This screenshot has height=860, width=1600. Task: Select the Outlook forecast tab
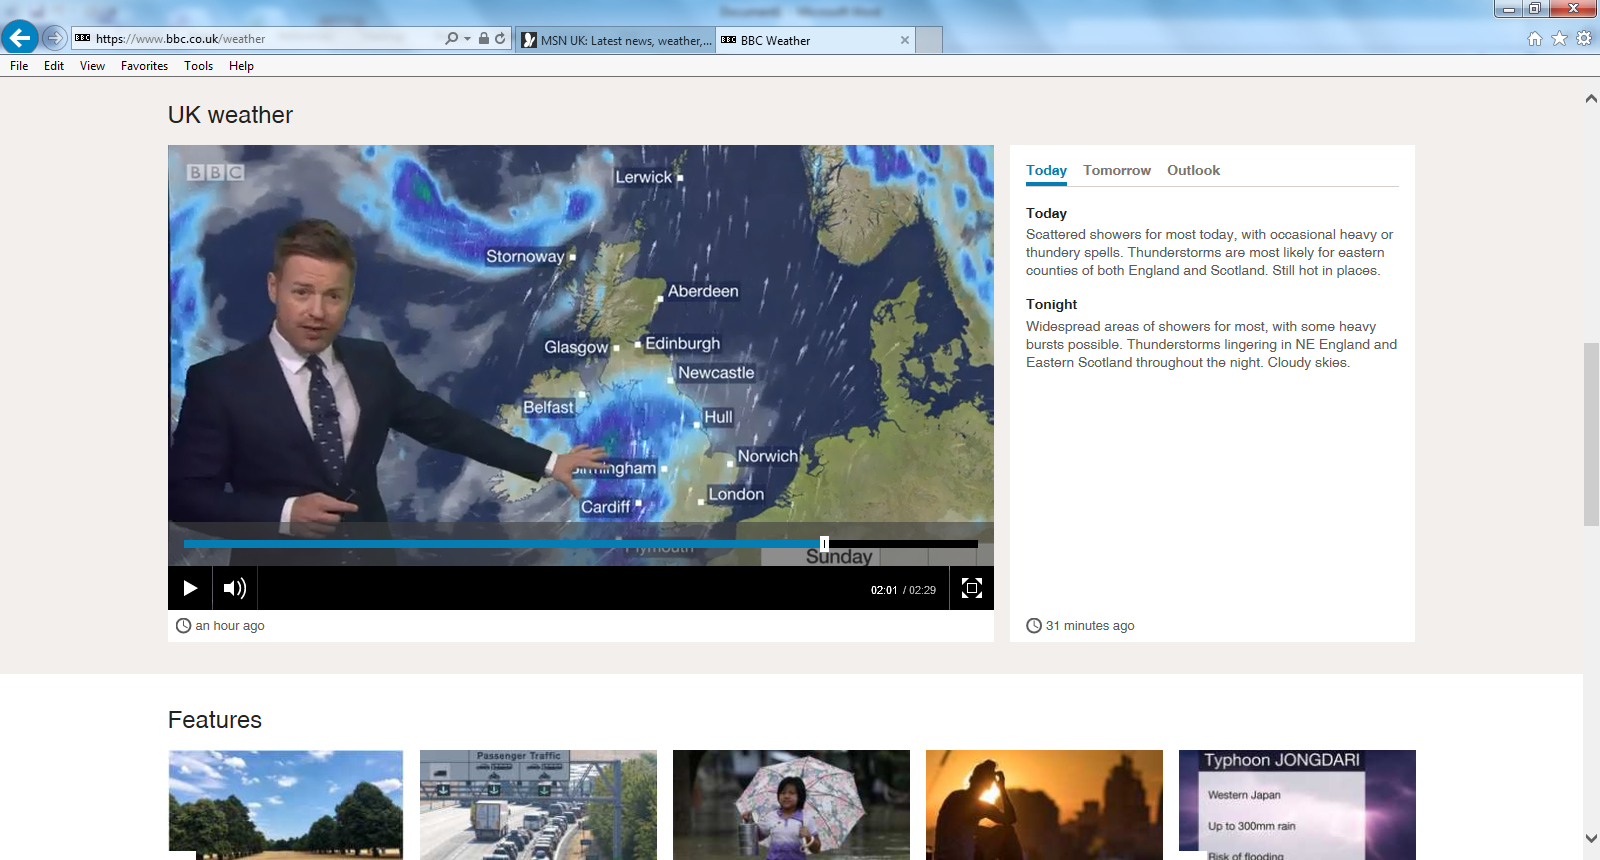1193,171
